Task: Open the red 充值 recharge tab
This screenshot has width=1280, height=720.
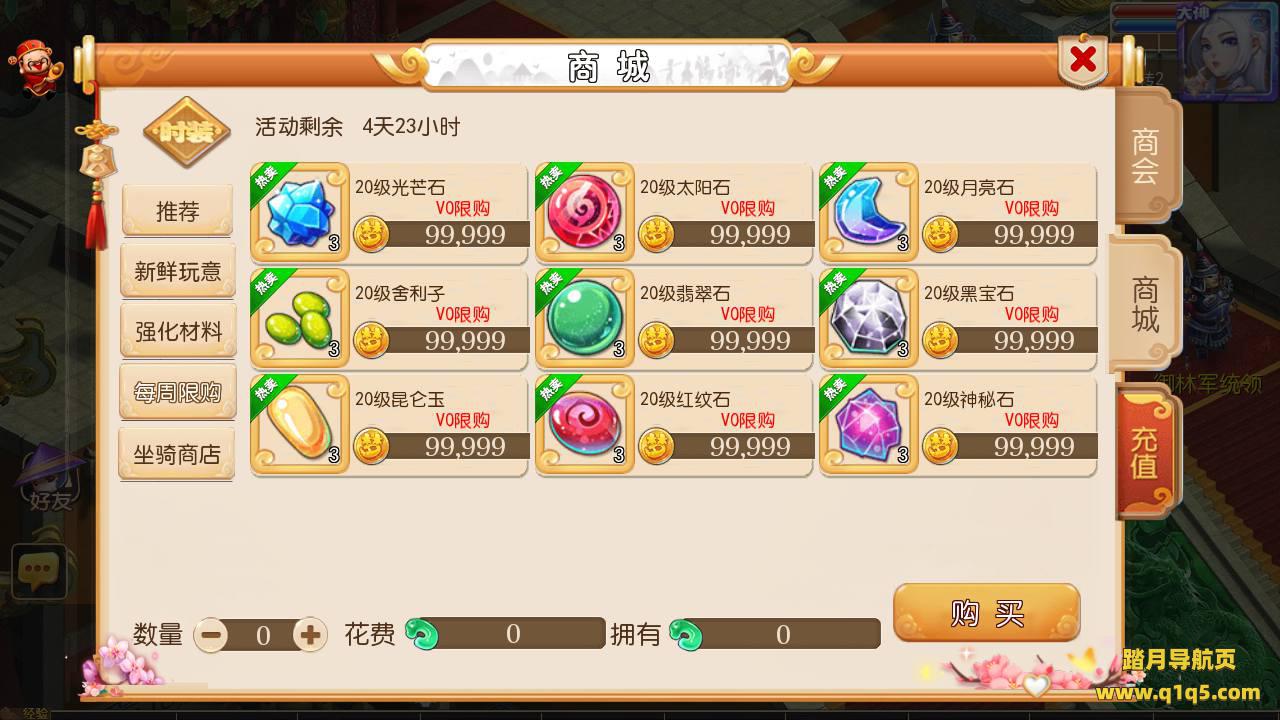Action: (x=1145, y=452)
